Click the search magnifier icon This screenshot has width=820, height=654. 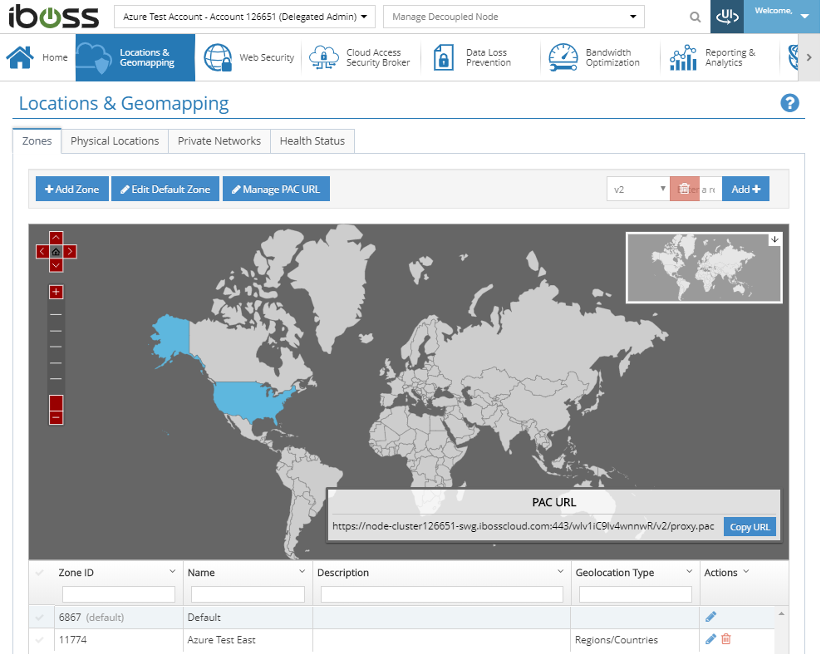click(695, 17)
